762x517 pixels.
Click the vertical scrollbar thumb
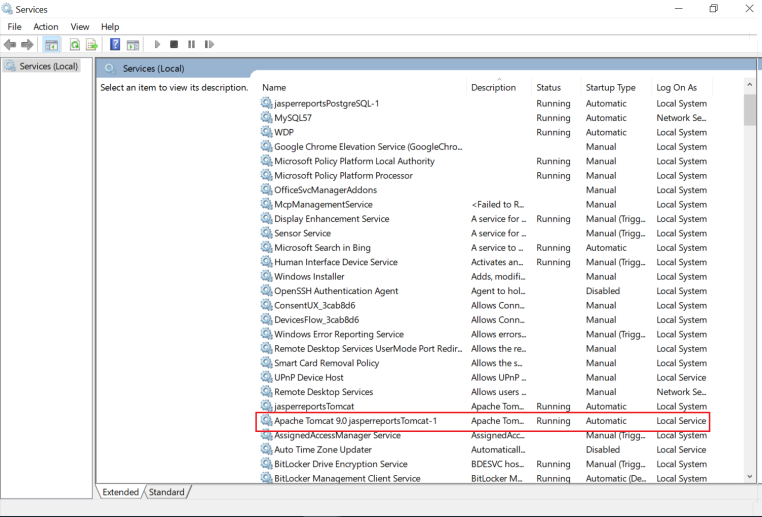coord(749,110)
